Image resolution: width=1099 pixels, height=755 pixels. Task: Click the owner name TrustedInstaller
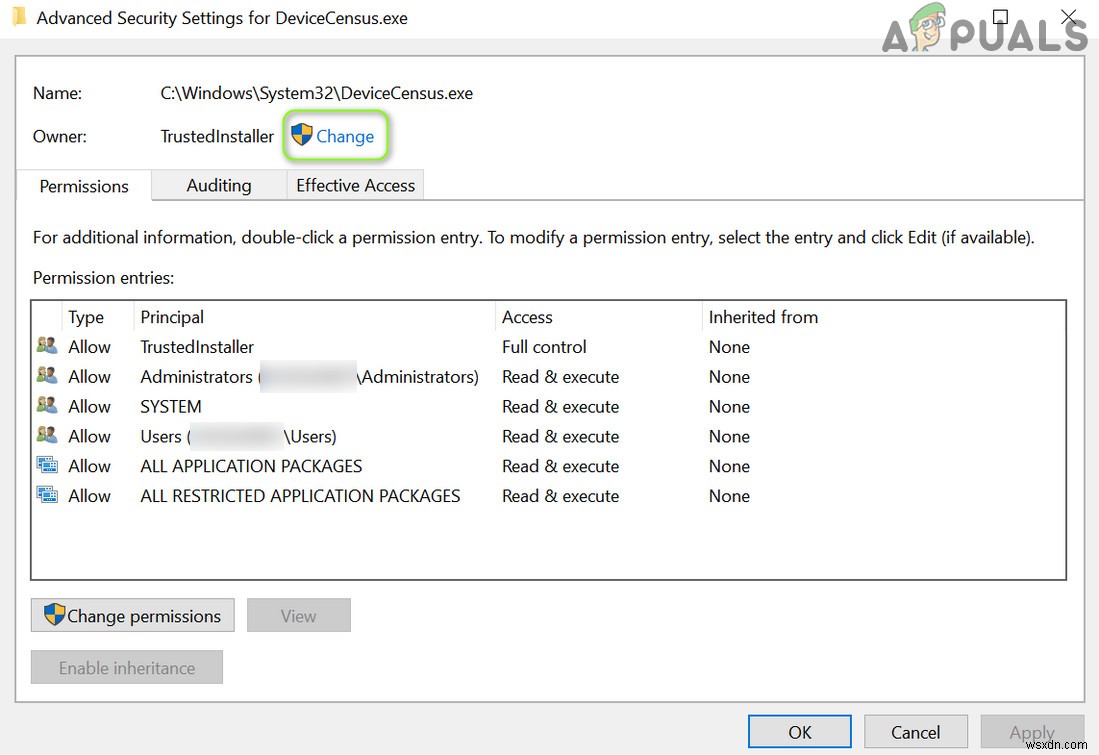click(x=217, y=136)
